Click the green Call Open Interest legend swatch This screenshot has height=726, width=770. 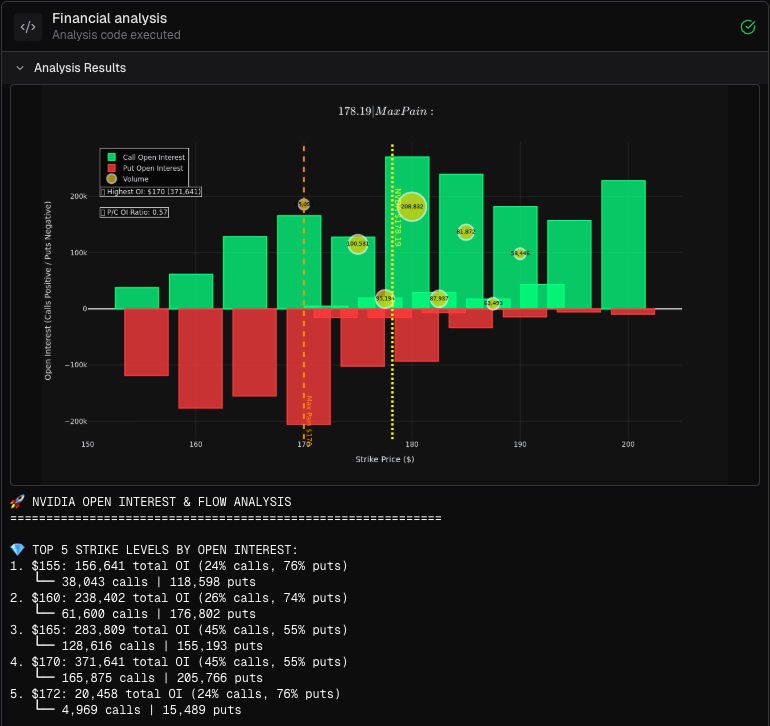(x=112, y=157)
